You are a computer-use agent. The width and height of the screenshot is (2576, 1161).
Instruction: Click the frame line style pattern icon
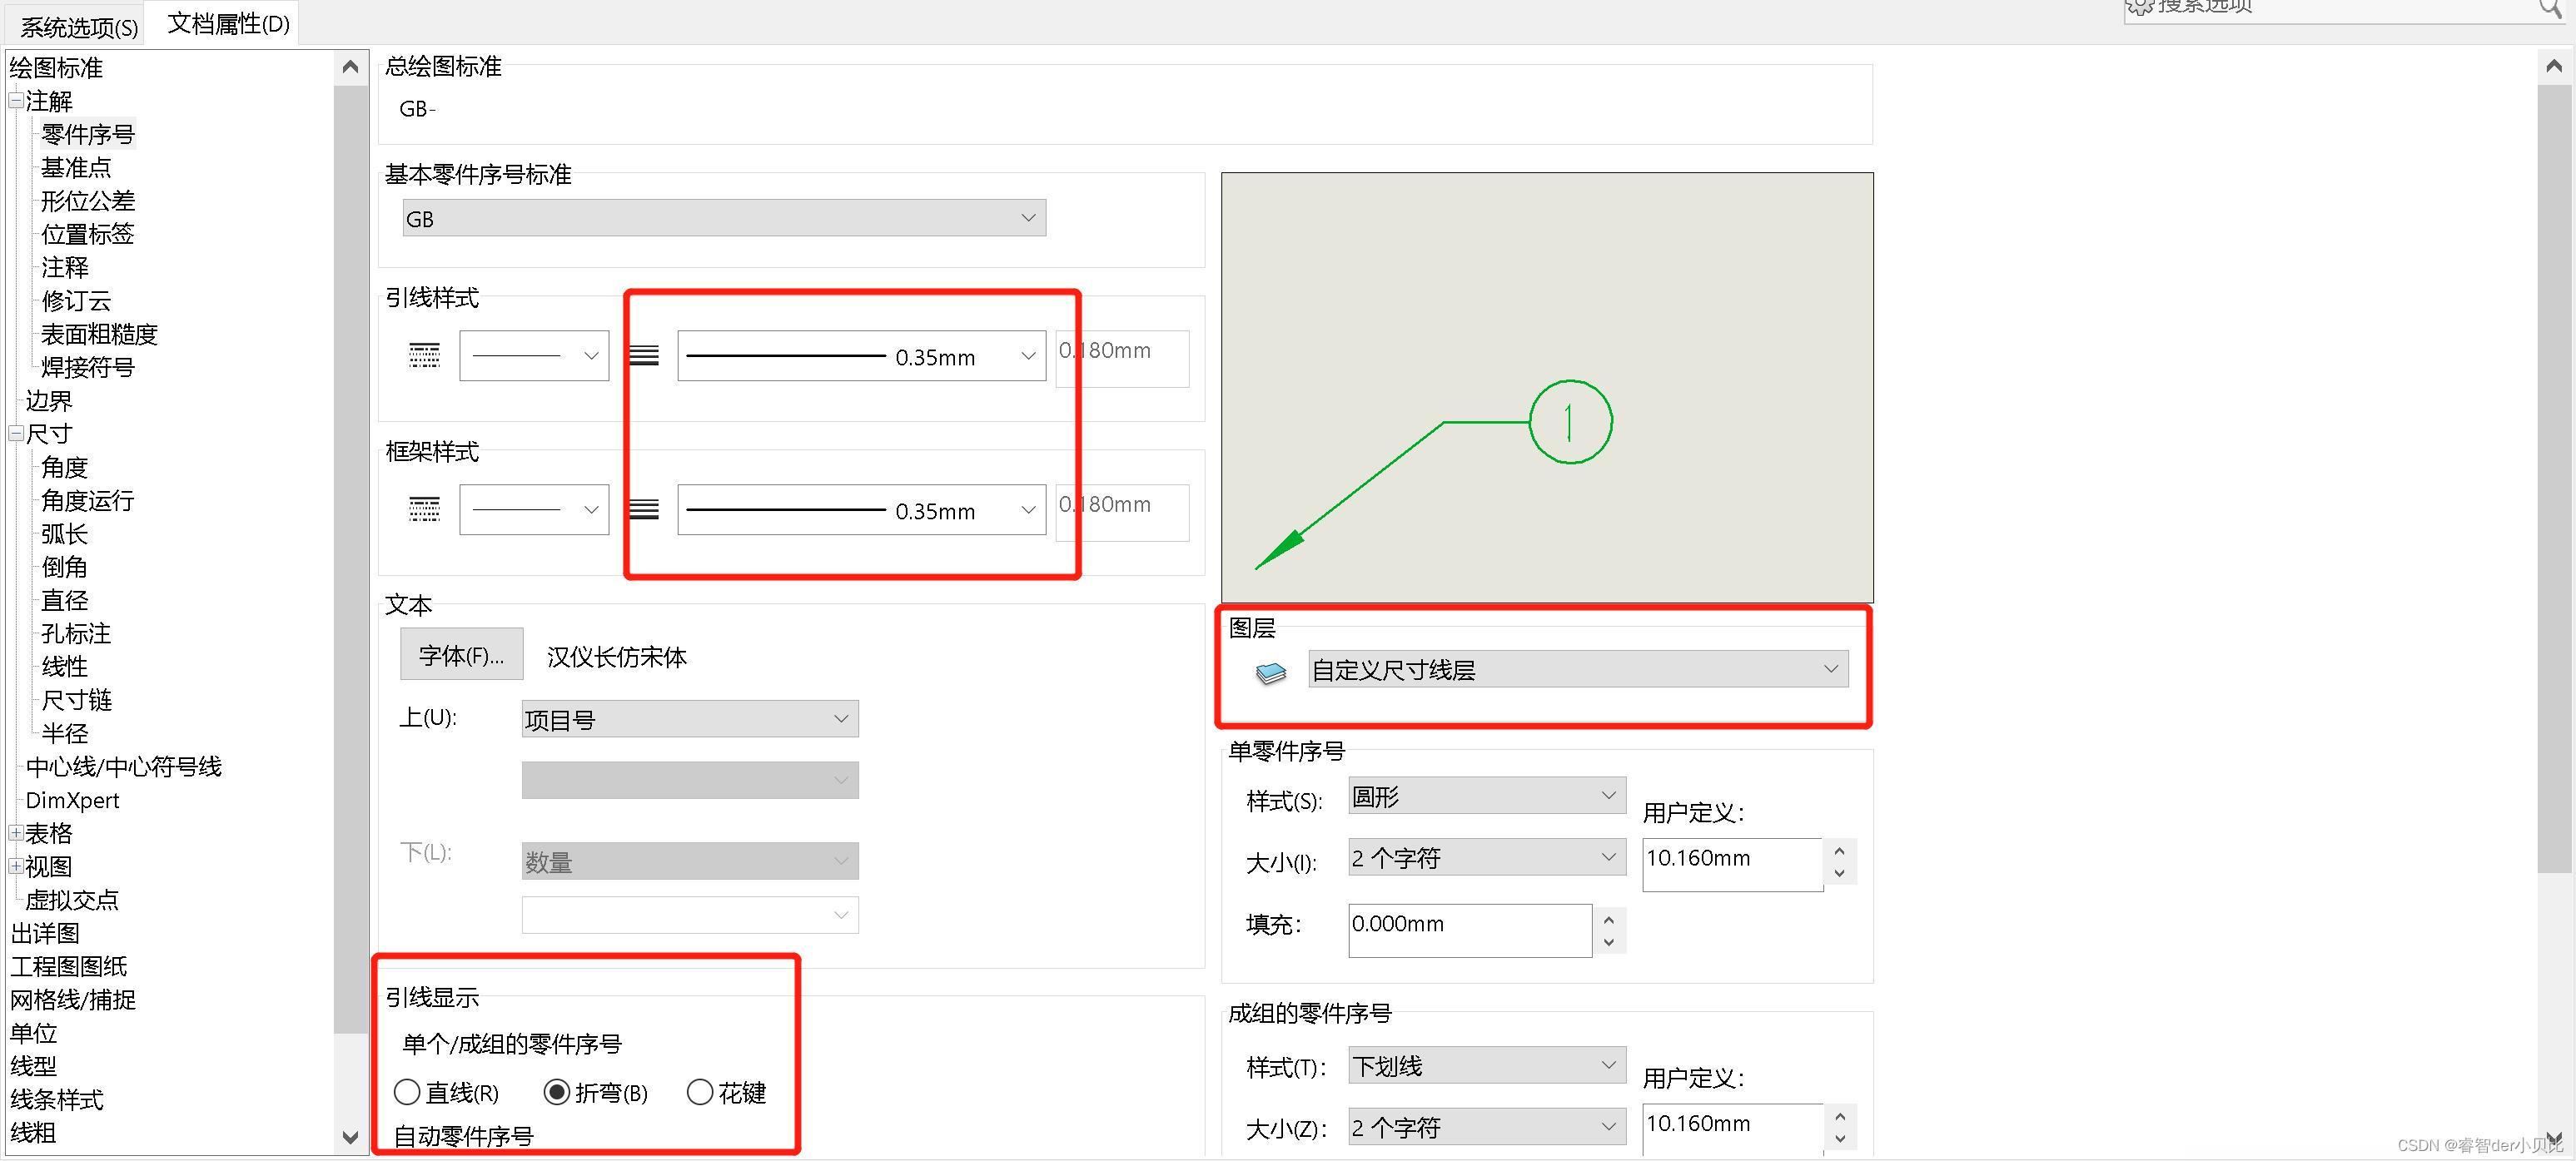[424, 509]
